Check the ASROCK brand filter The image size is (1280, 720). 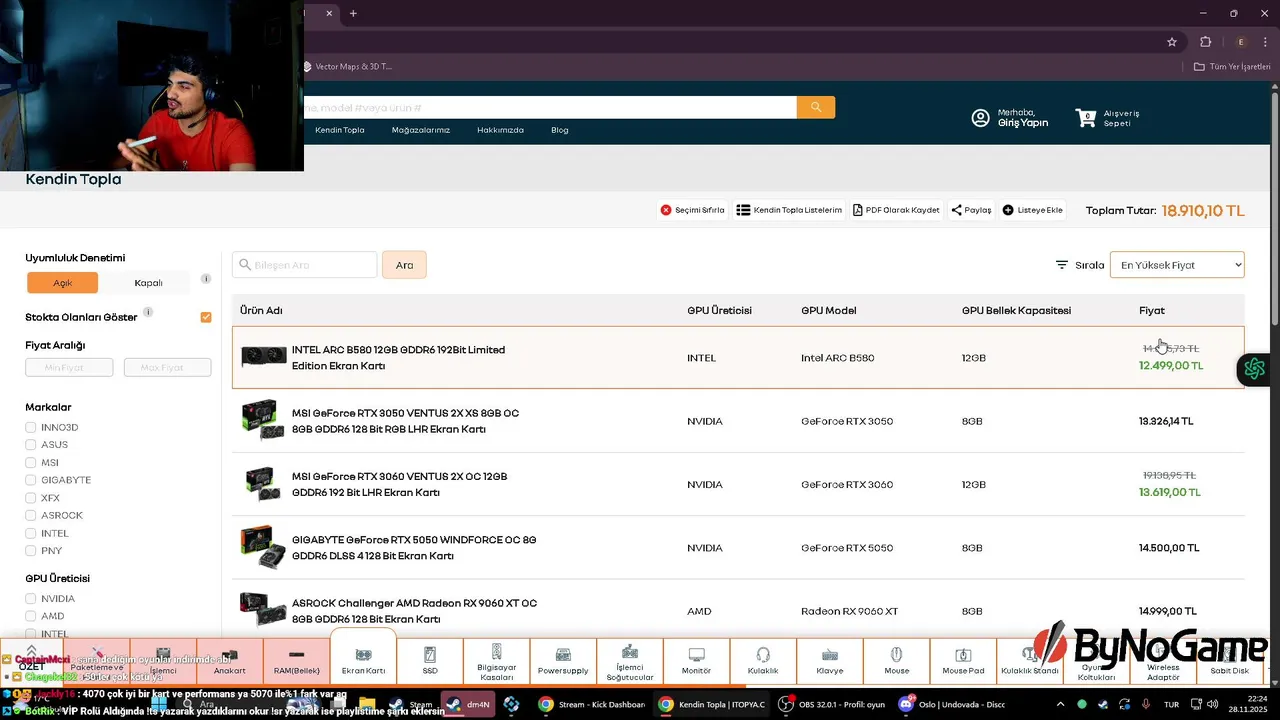[x=31, y=516]
